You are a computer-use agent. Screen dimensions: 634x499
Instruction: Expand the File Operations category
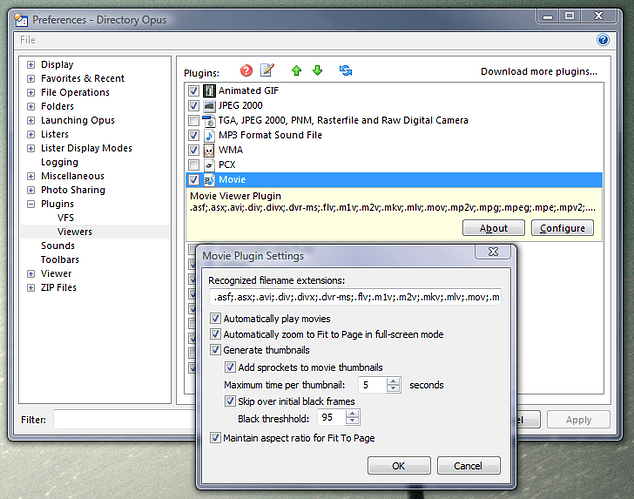click(x=31, y=93)
